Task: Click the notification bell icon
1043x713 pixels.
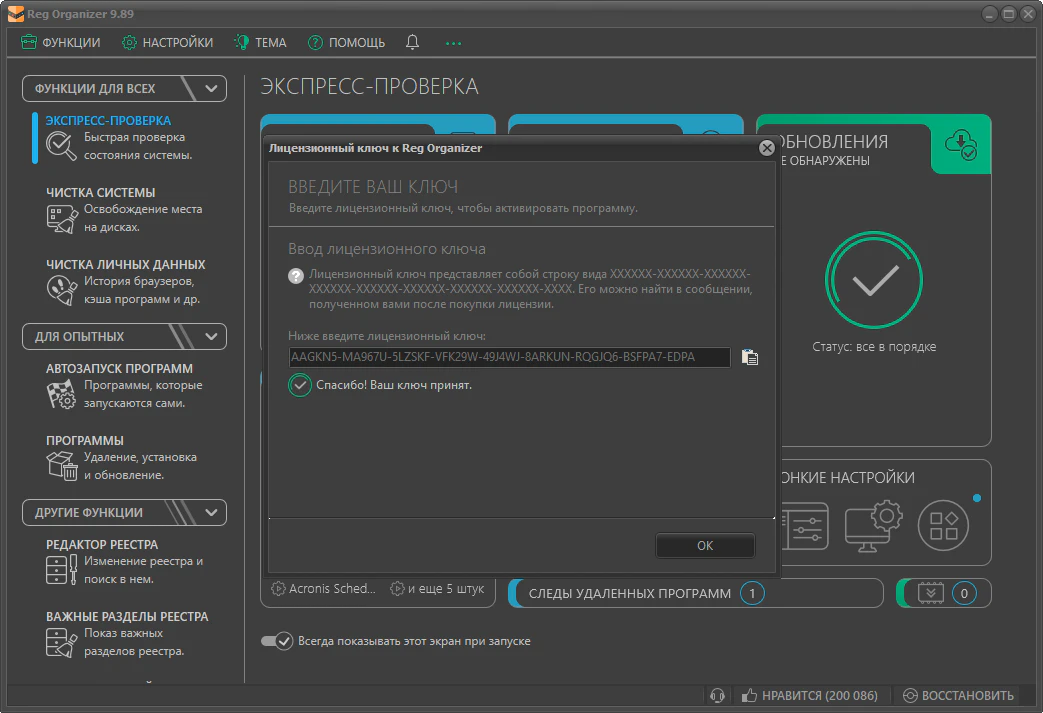Action: click(413, 42)
